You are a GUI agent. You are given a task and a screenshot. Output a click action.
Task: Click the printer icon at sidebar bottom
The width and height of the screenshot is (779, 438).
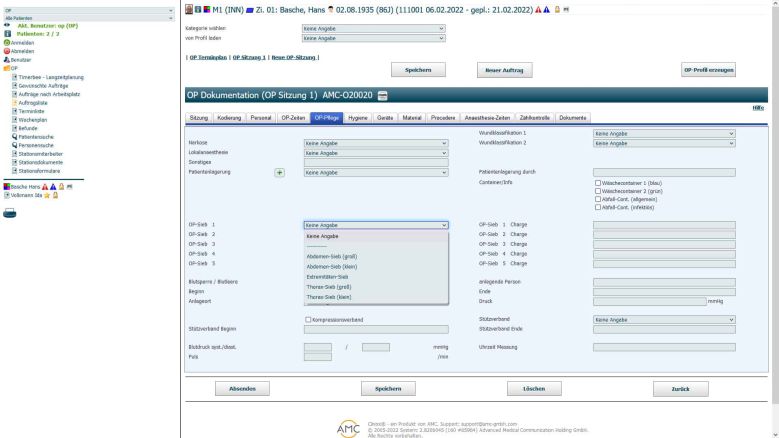point(10,198)
